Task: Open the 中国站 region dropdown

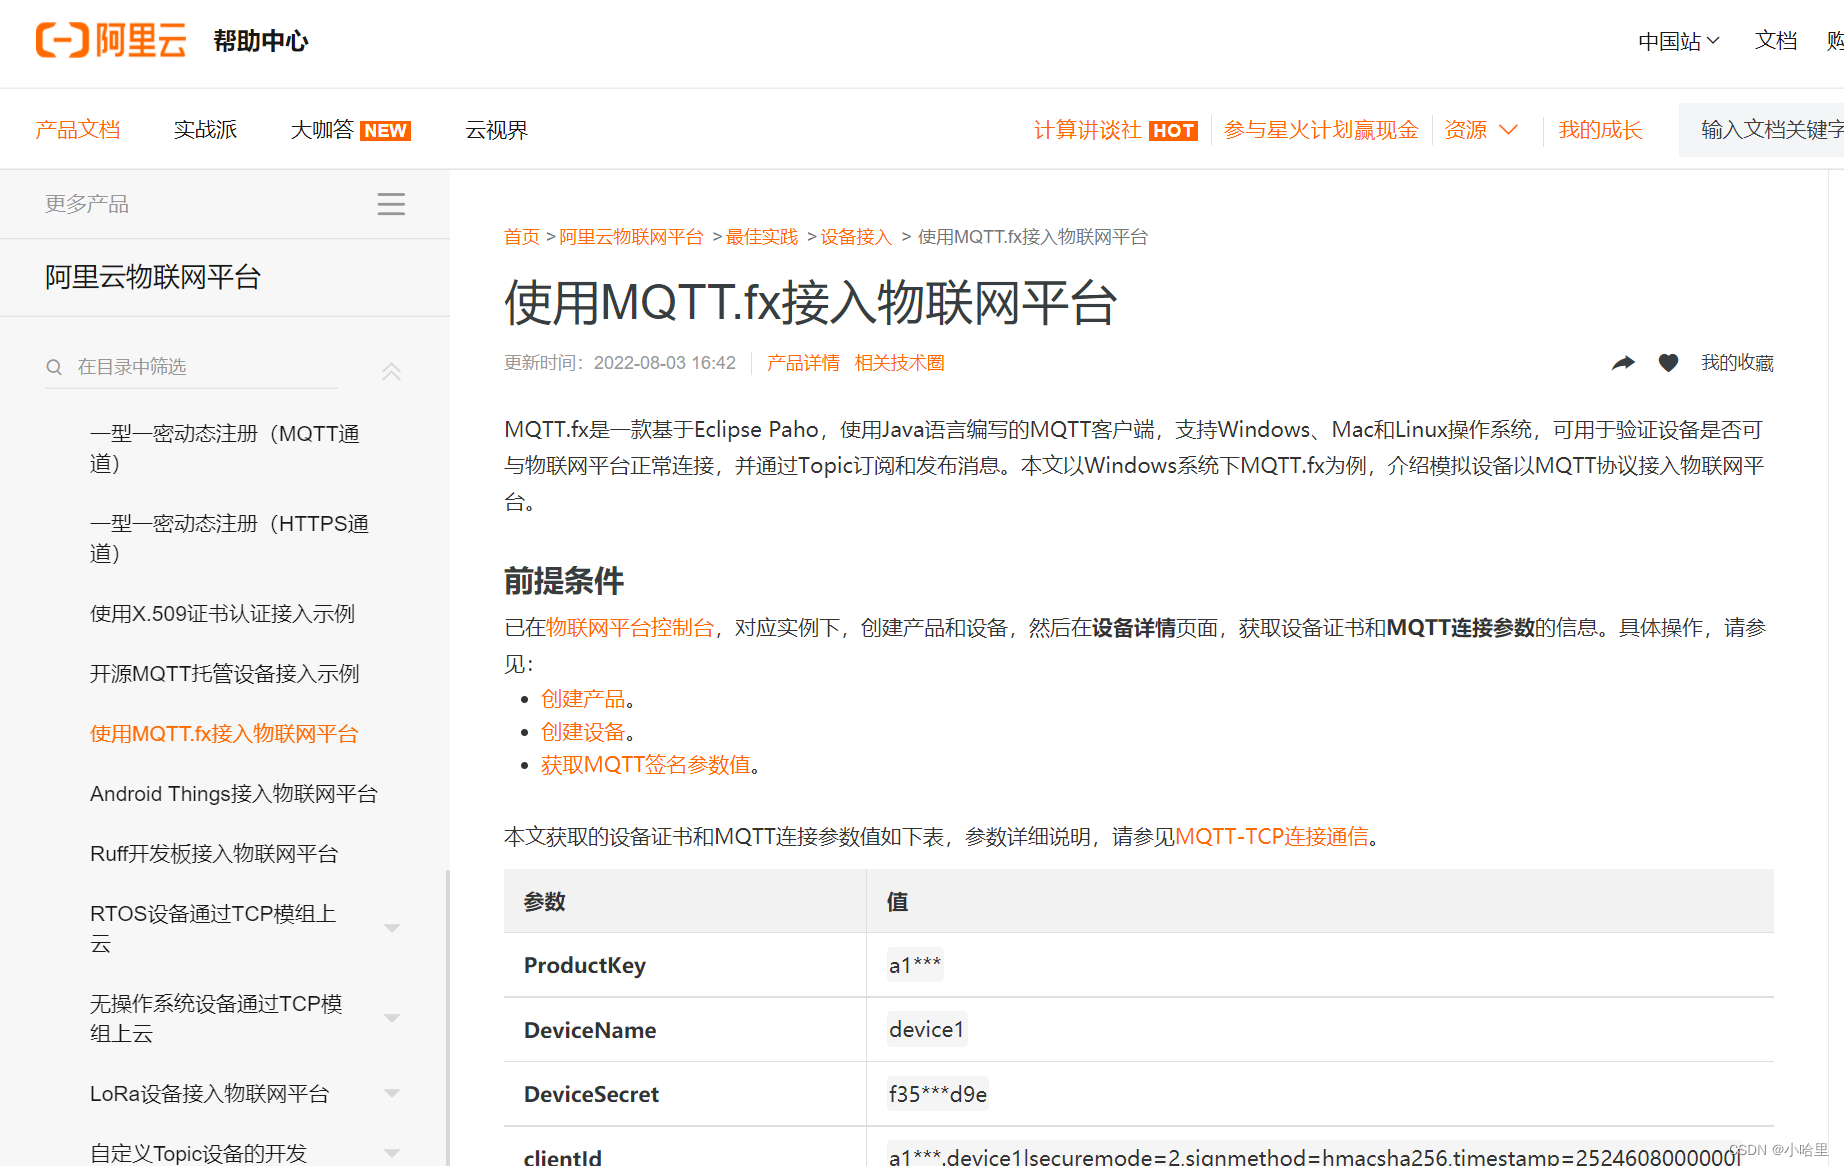Action: (1678, 40)
